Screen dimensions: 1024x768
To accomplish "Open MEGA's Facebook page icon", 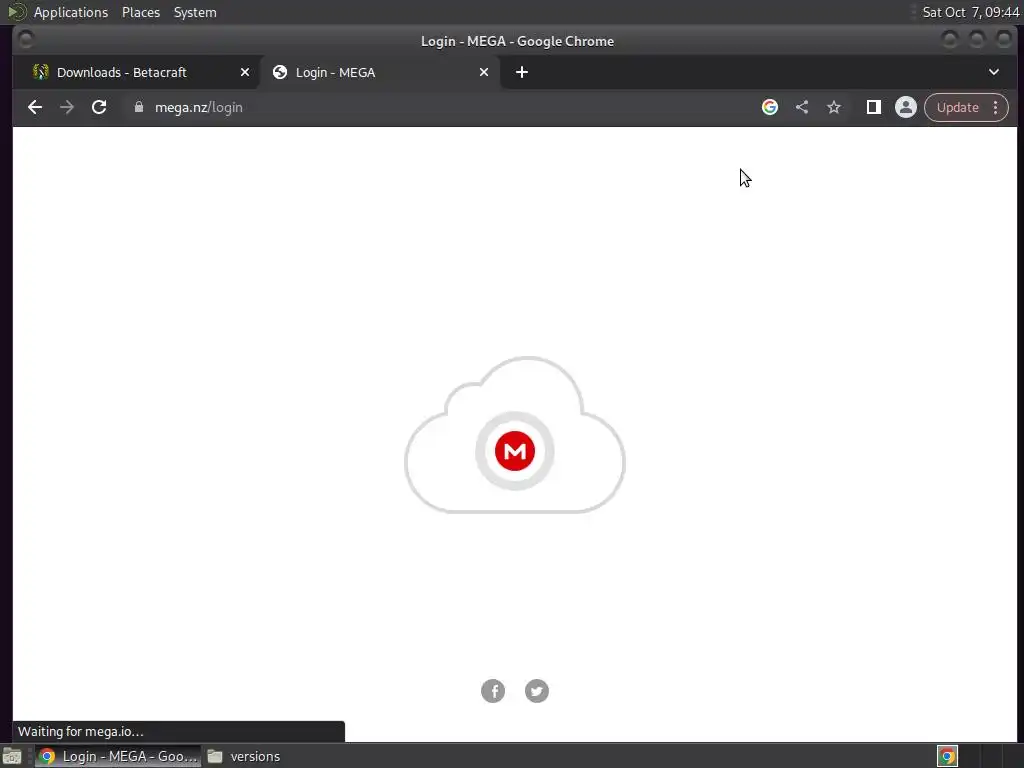I will click(493, 691).
